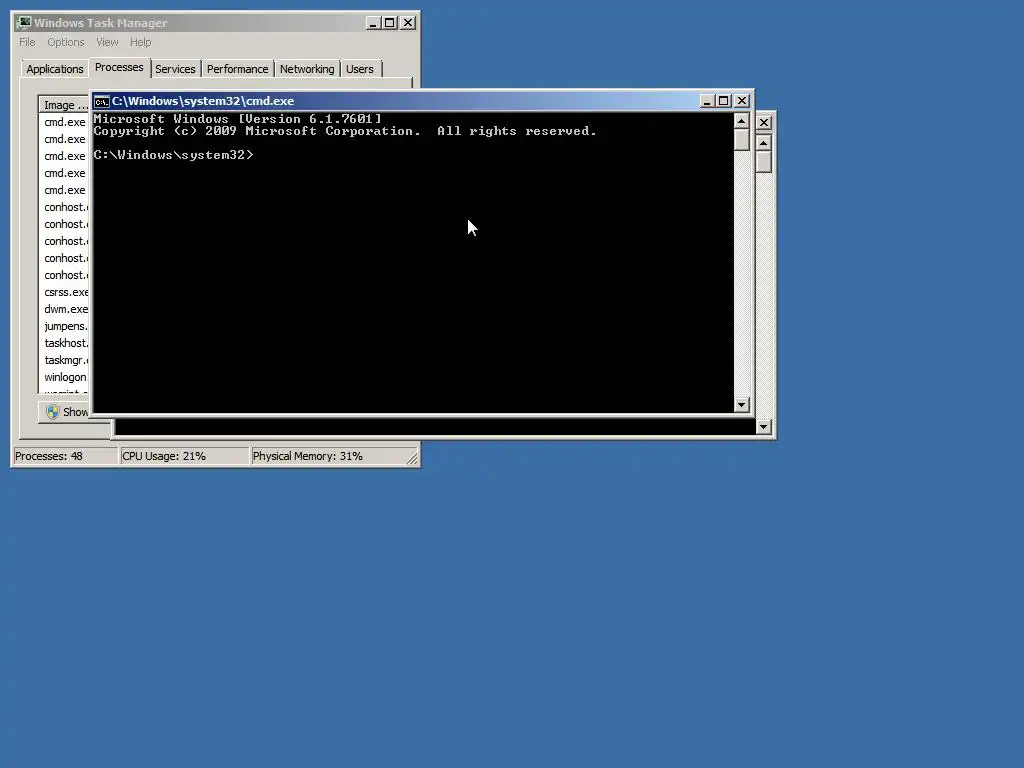The image size is (1024, 768).
Task: Click the scrollbar thumb of rear cmd window
Action: (763, 161)
